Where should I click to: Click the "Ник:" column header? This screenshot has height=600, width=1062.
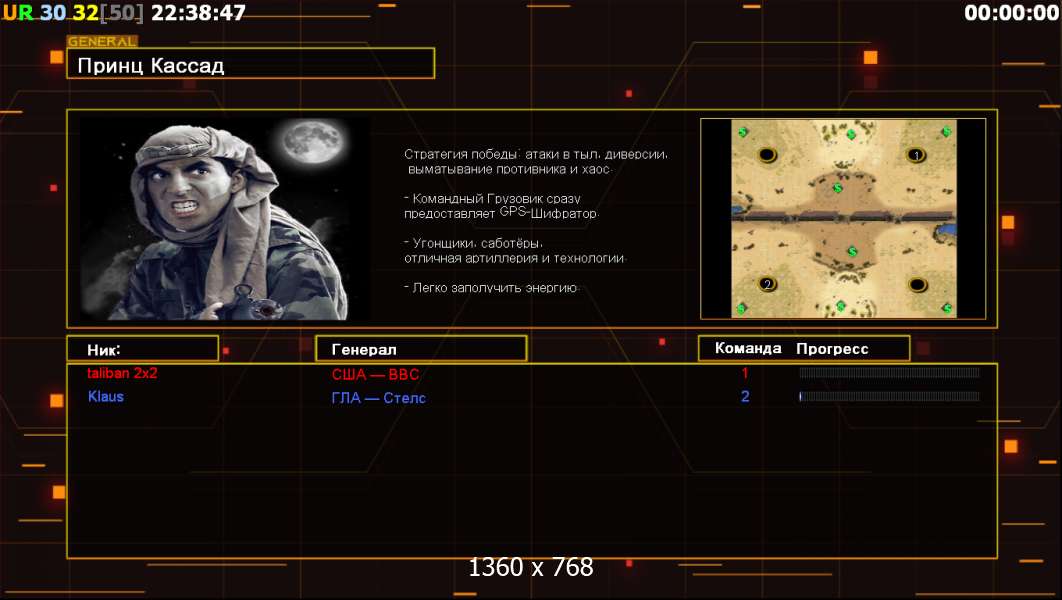[143, 349]
